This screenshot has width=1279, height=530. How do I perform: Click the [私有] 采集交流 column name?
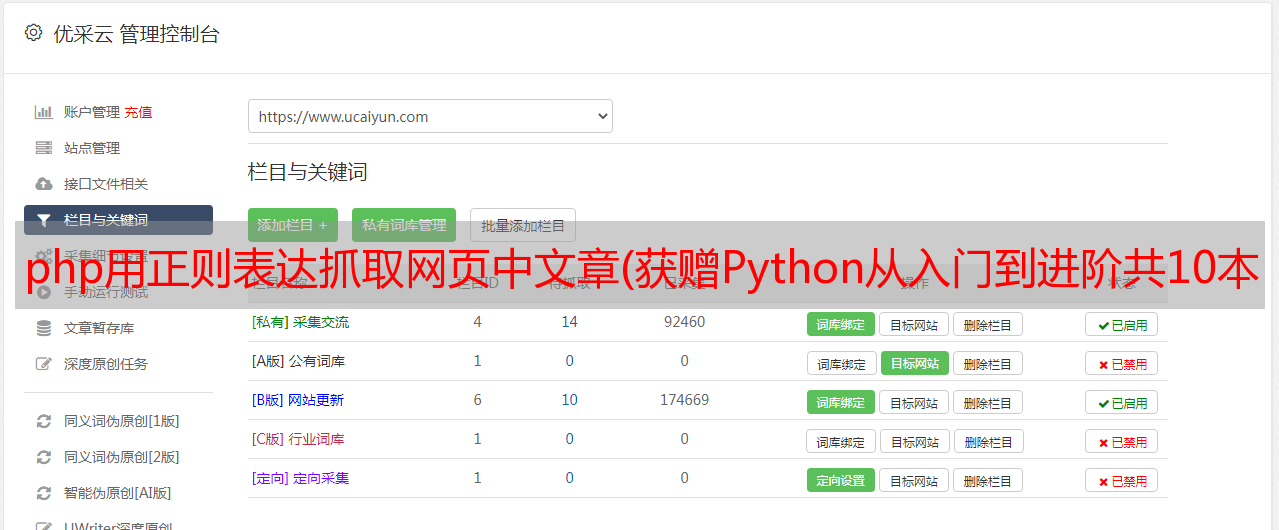[x=300, y=322]
